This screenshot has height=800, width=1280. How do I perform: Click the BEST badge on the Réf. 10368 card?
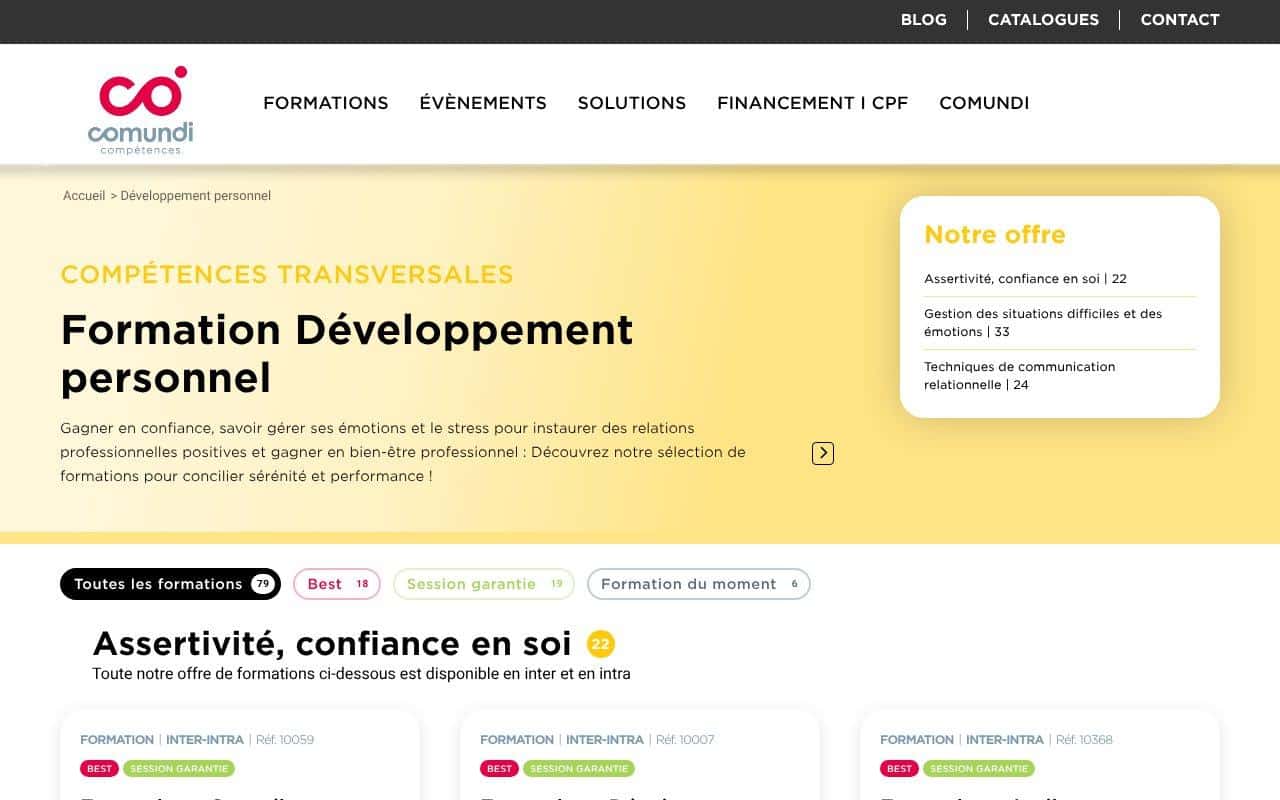(899, 769)
